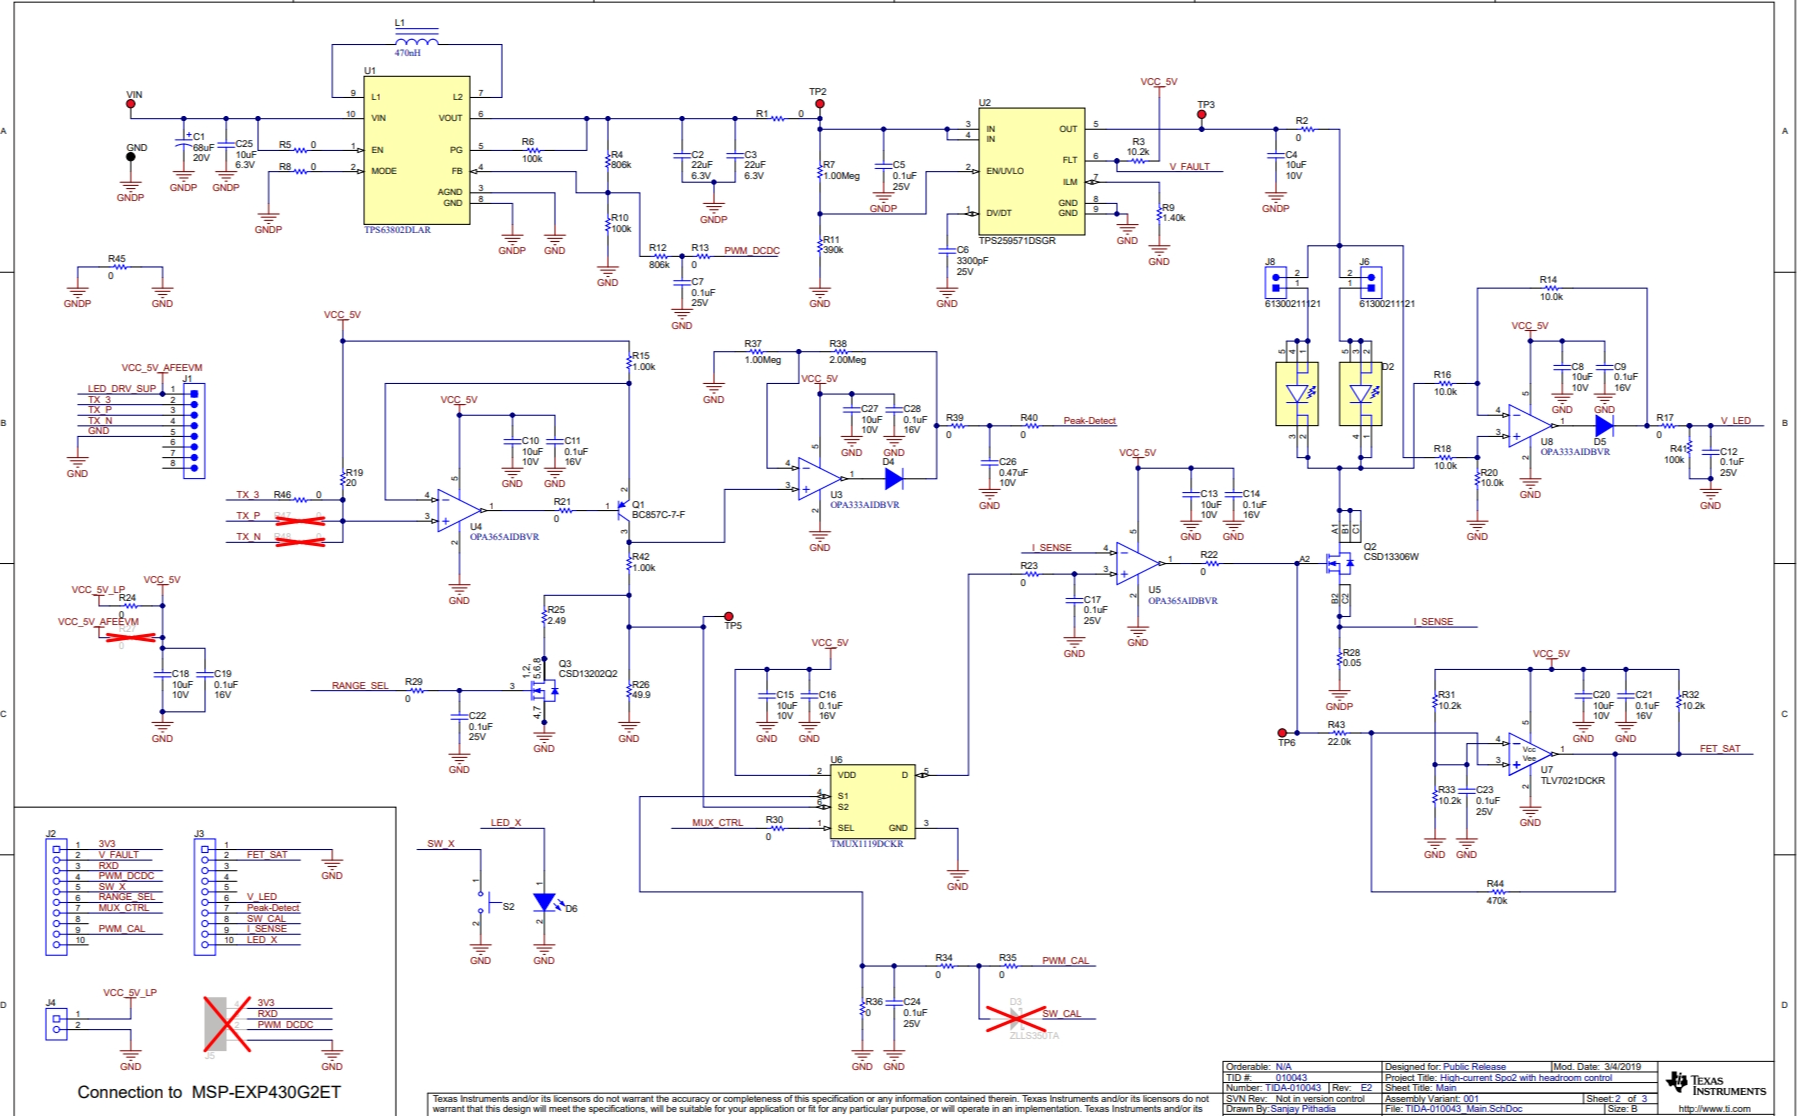1807x1116 pixels.
Task: Select the Q3 CSD13202Q2 MOSFET symbol
Action: 544,689
